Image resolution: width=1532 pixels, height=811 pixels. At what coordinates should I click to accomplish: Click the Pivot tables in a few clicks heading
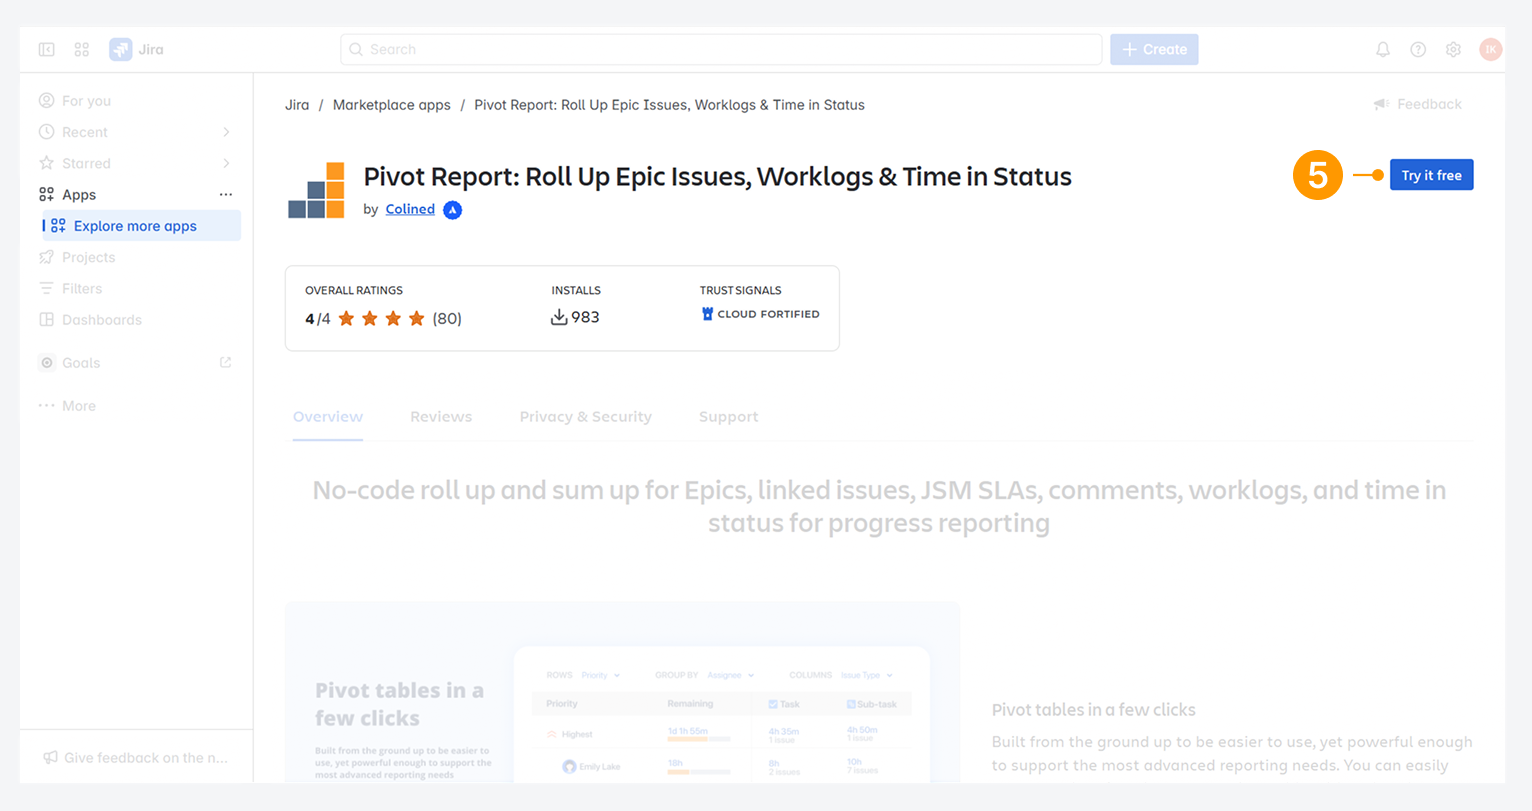[1094, 710]
